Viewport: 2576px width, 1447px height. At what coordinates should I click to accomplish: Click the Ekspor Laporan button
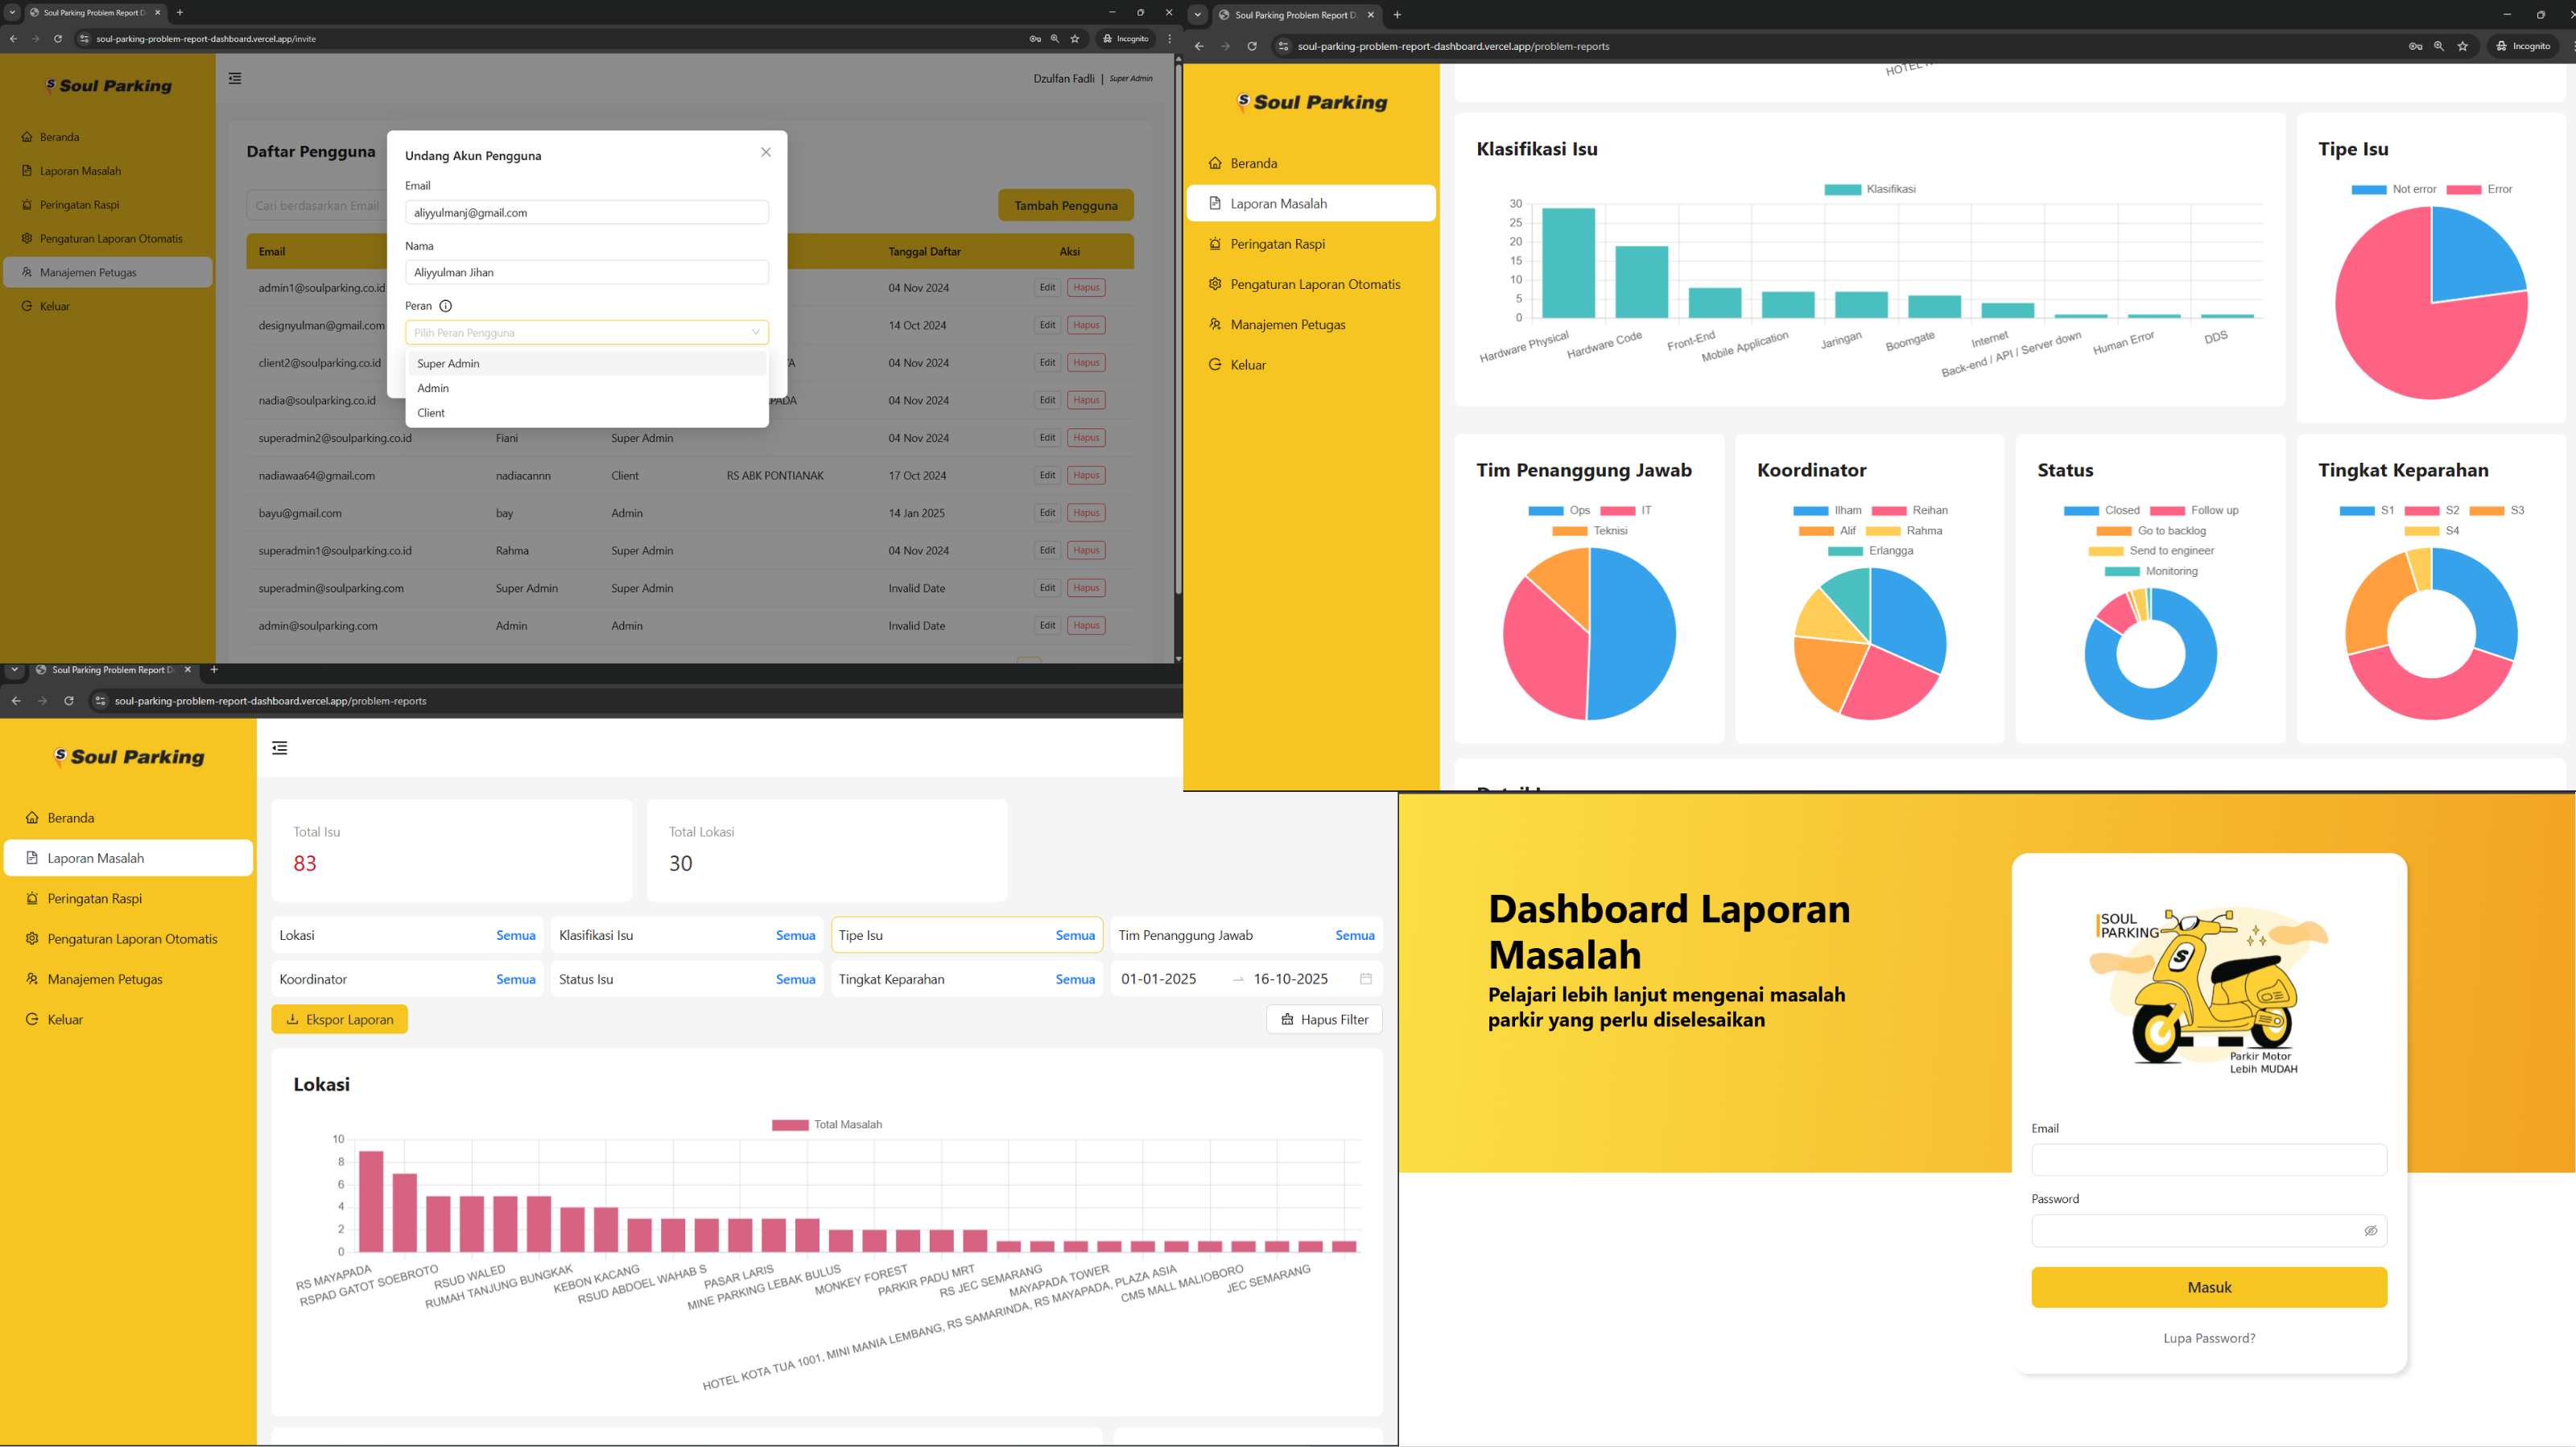(x=340, y=1019)
